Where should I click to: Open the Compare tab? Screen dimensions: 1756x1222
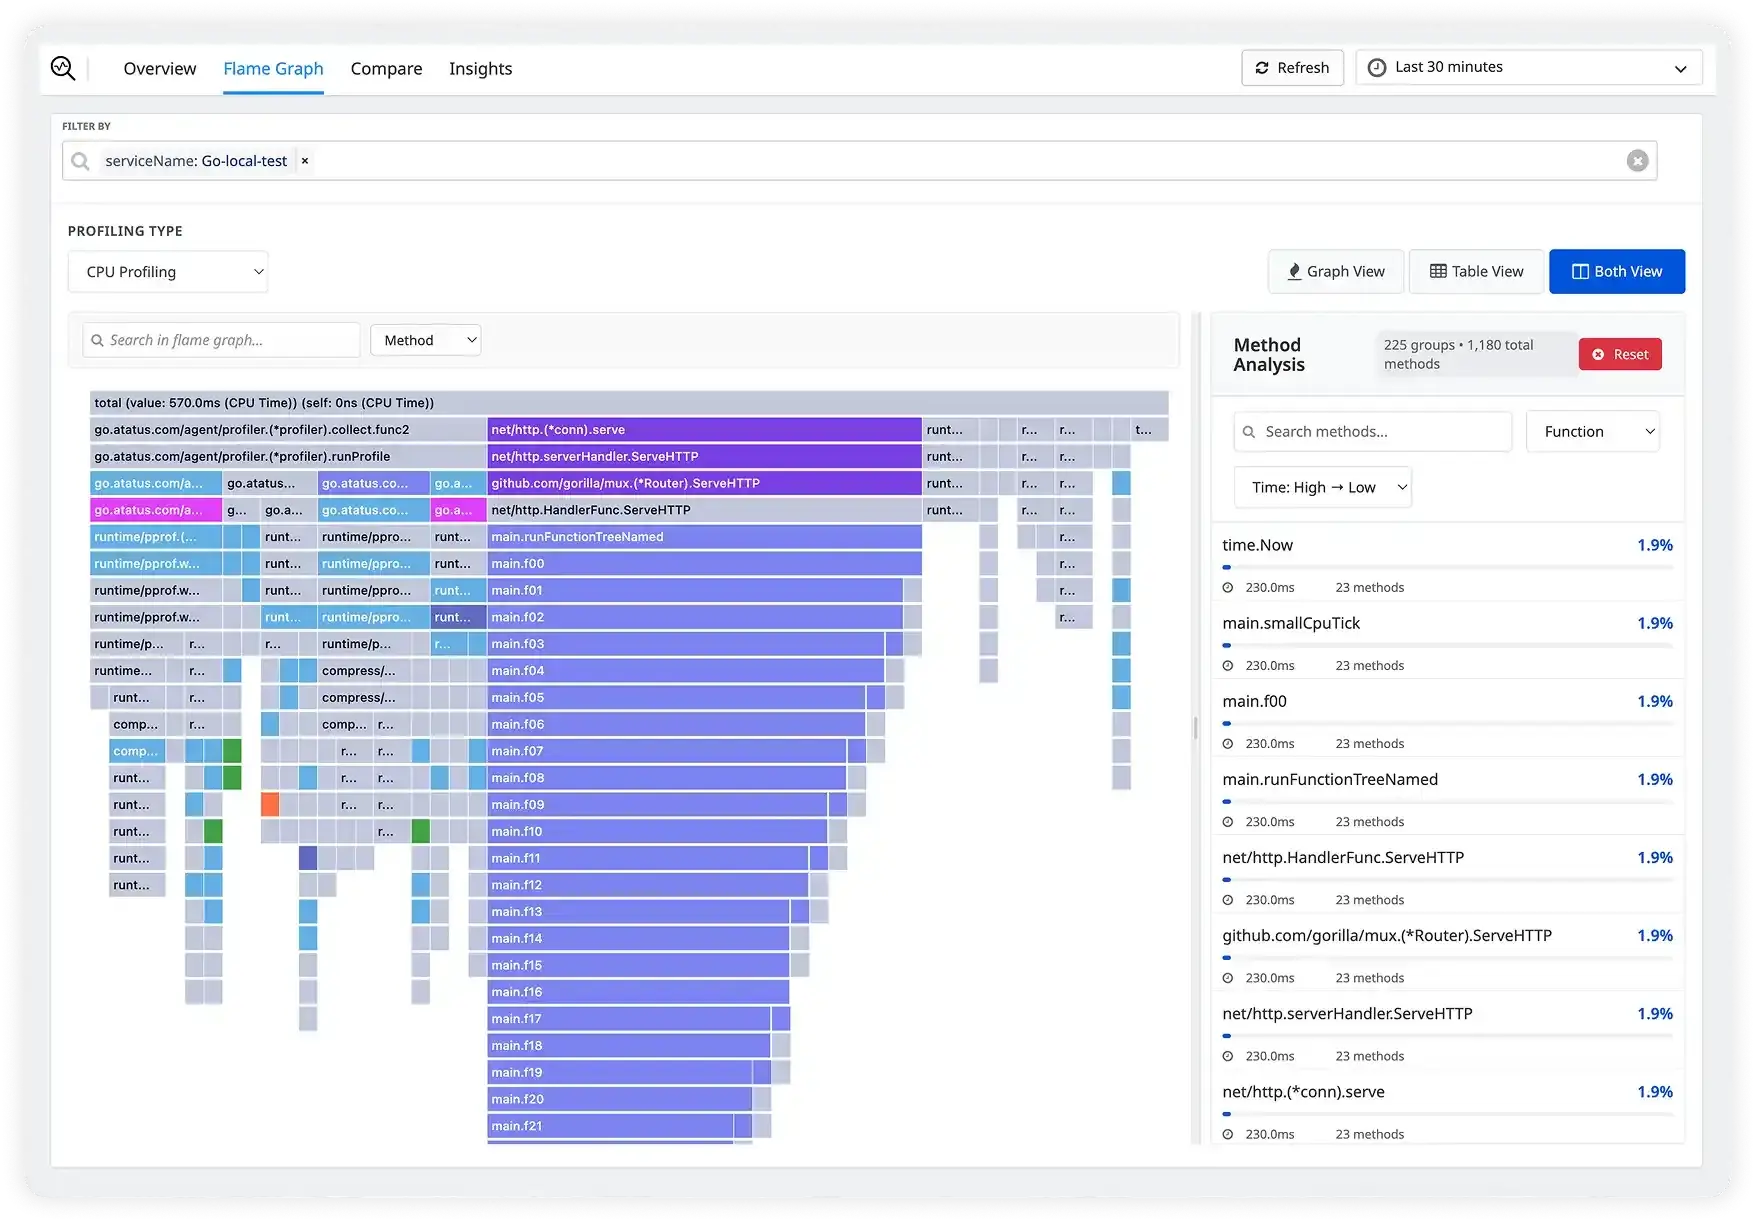386,69
